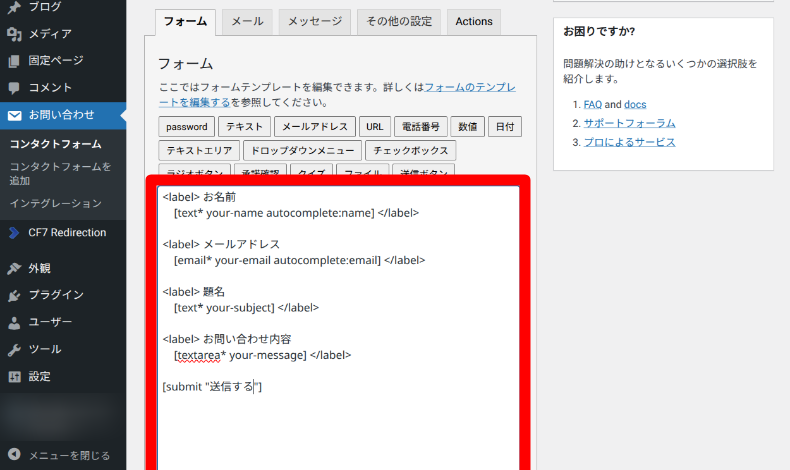This screenshot has height=470, width=790.
Task: Select コンタクトフォームを追加 submenu item
Action: [x=60, y=173]
